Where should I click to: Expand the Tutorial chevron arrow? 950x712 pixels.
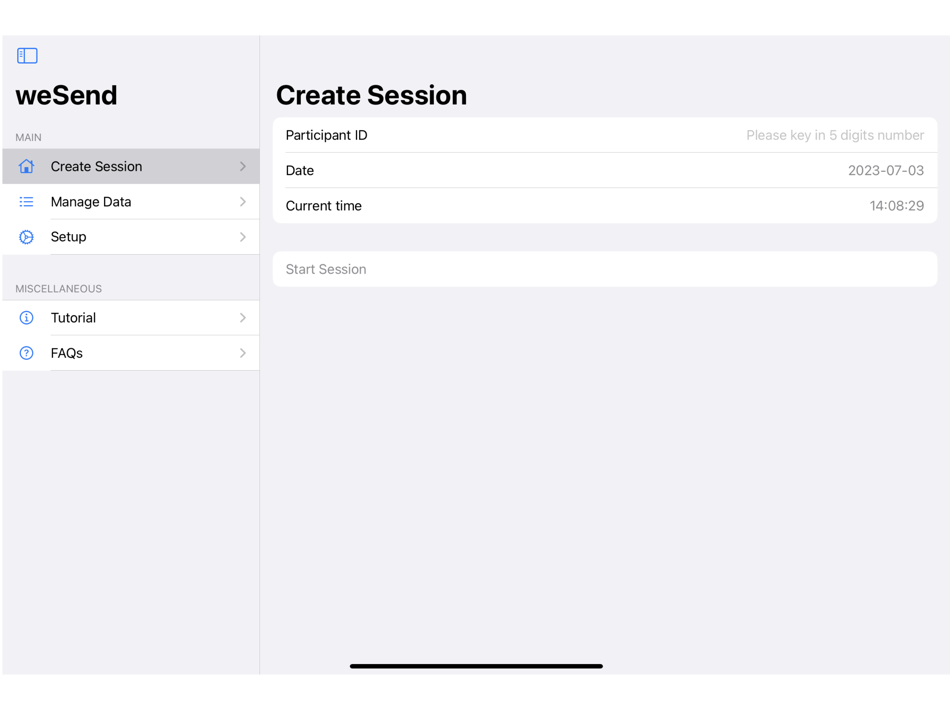point(243,318)
